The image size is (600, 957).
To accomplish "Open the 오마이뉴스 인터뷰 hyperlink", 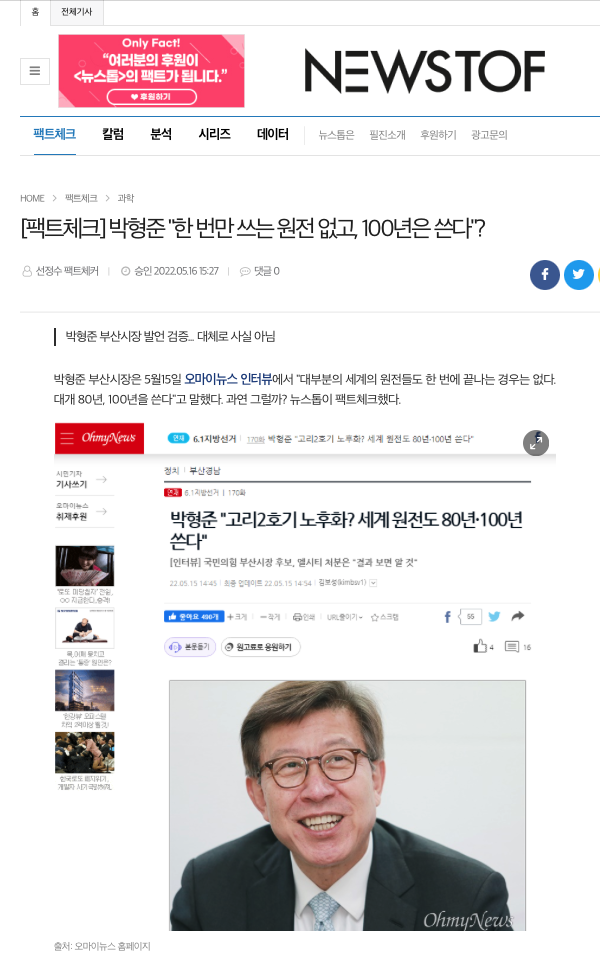I will pos(228,379).
